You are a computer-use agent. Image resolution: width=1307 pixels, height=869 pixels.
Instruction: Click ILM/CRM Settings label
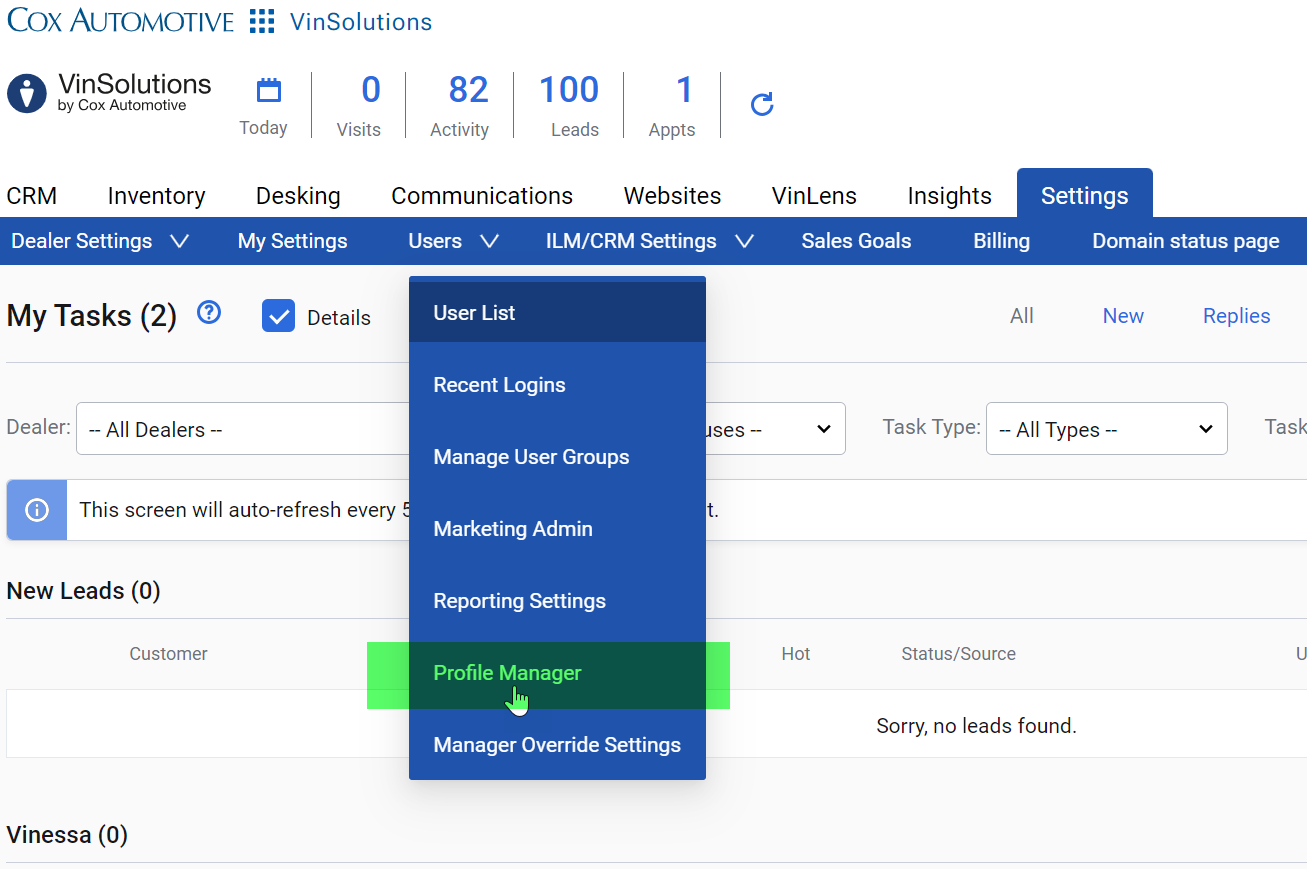pyautogui.click(x=631, y=241)
